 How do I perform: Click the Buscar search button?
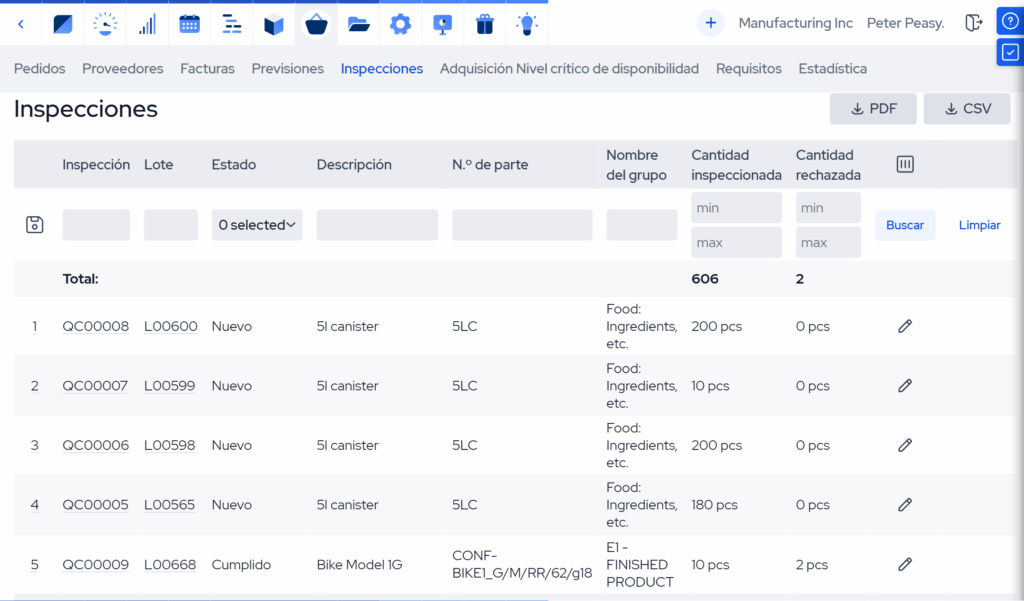click(904, 224)
